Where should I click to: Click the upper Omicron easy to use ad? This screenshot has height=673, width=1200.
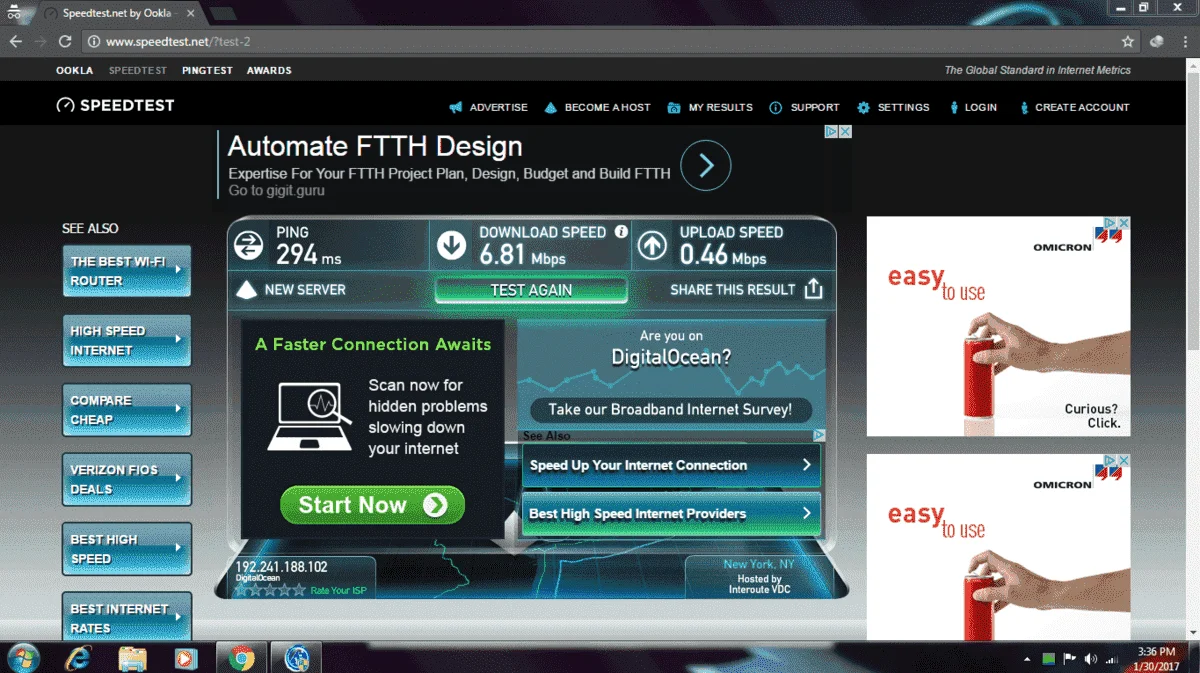click(x=998, y=326)
